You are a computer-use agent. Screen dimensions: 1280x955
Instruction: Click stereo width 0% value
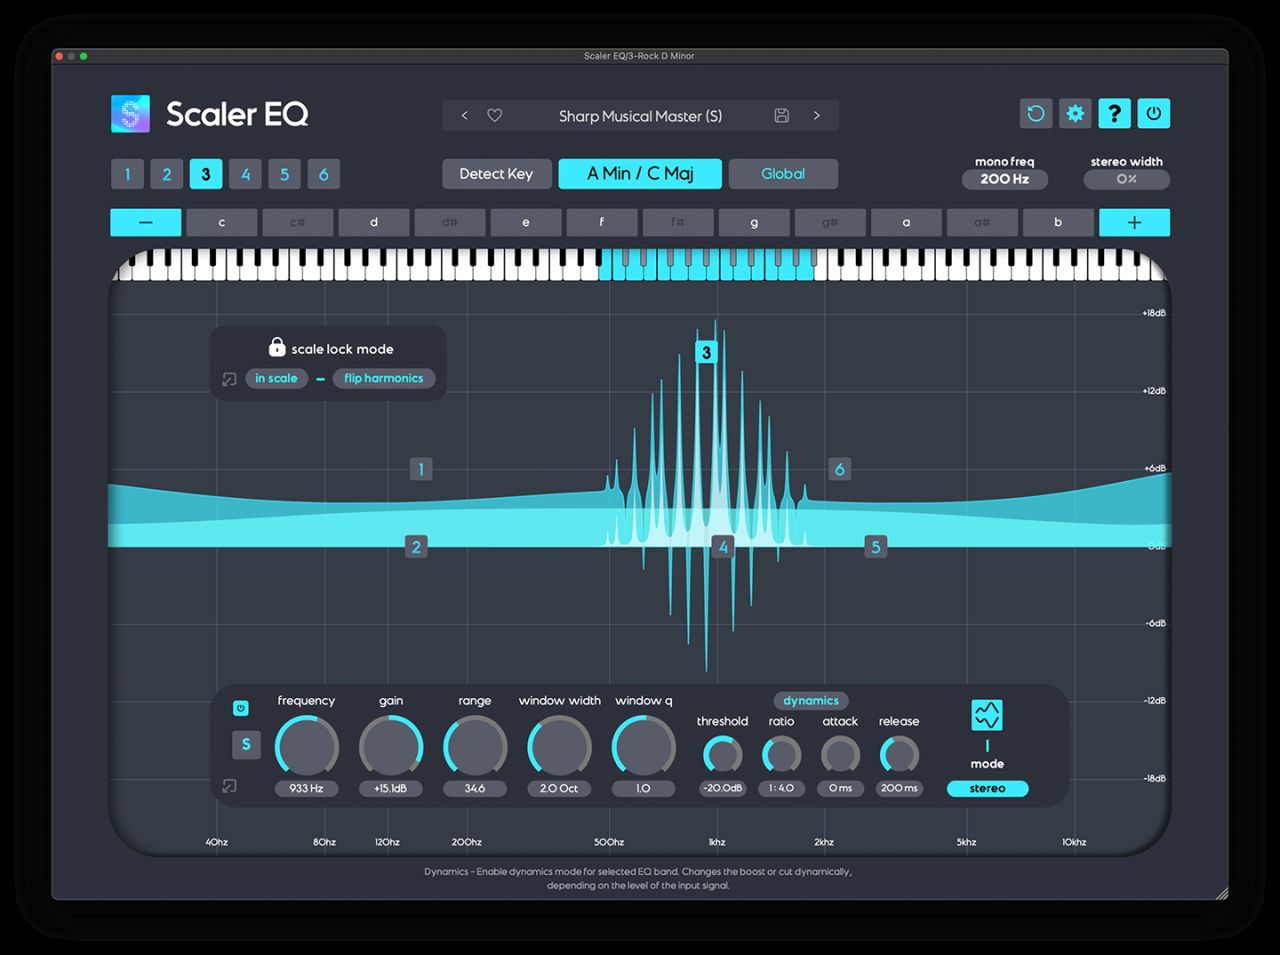[1126, 179]
